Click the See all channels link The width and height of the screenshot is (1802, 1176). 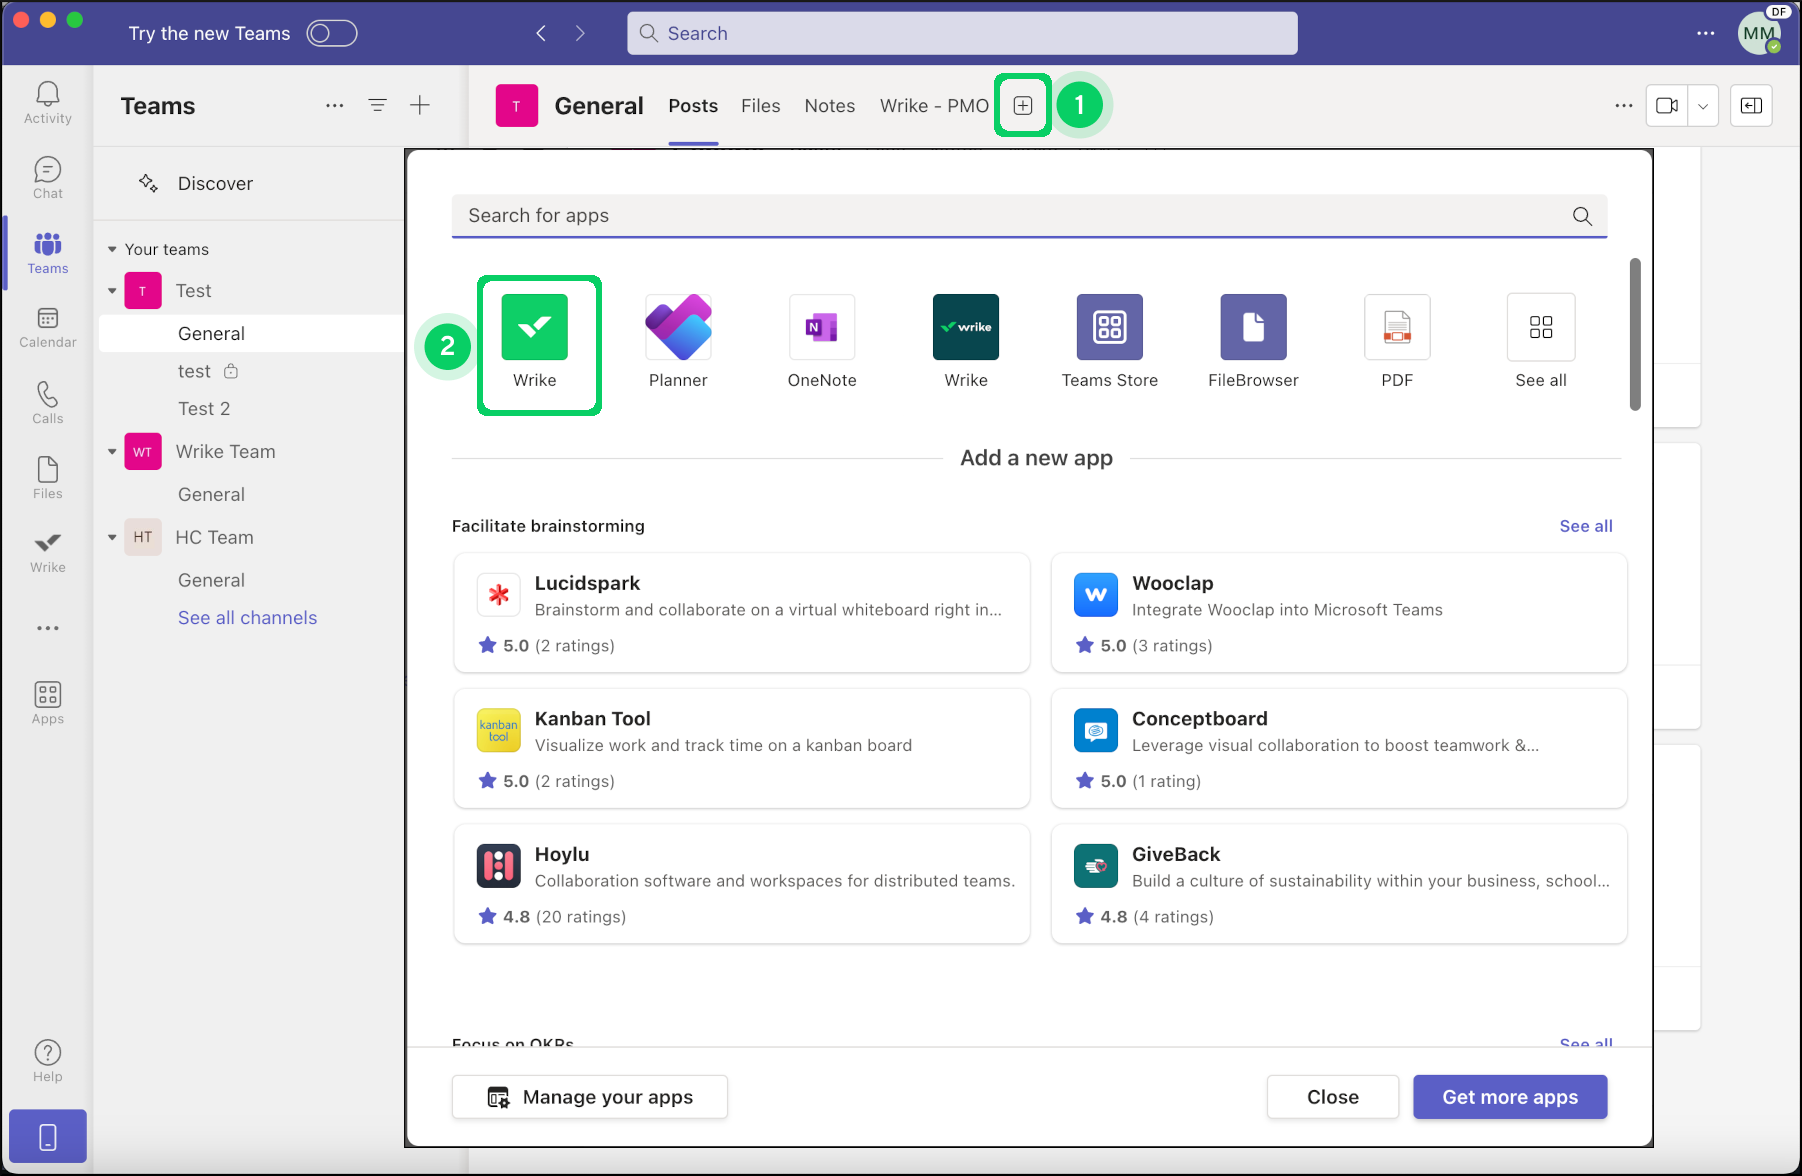[x=247, y=618]
